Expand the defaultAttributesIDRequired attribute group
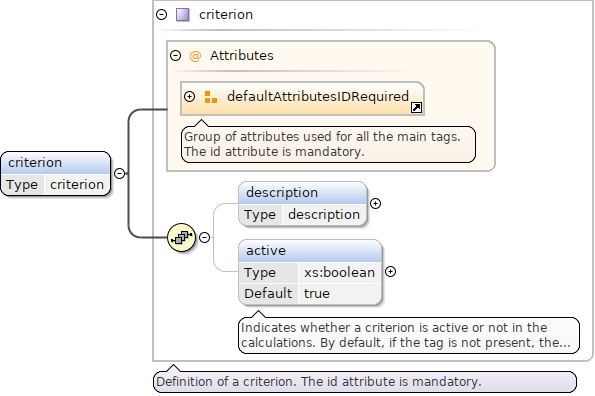 (189, 97)
